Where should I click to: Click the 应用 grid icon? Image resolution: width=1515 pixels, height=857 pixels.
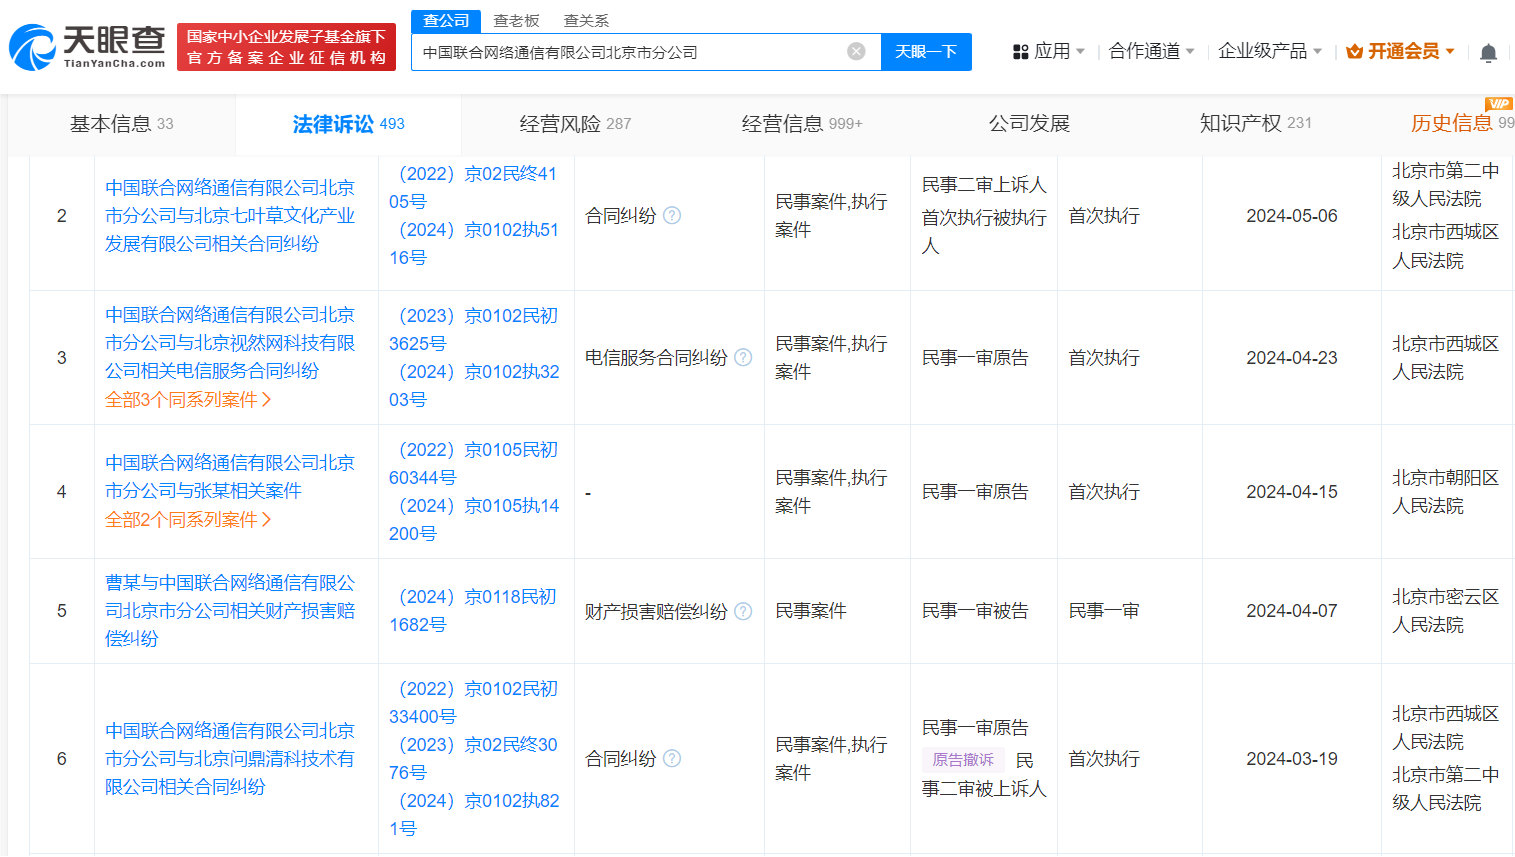click(1020, 51)
